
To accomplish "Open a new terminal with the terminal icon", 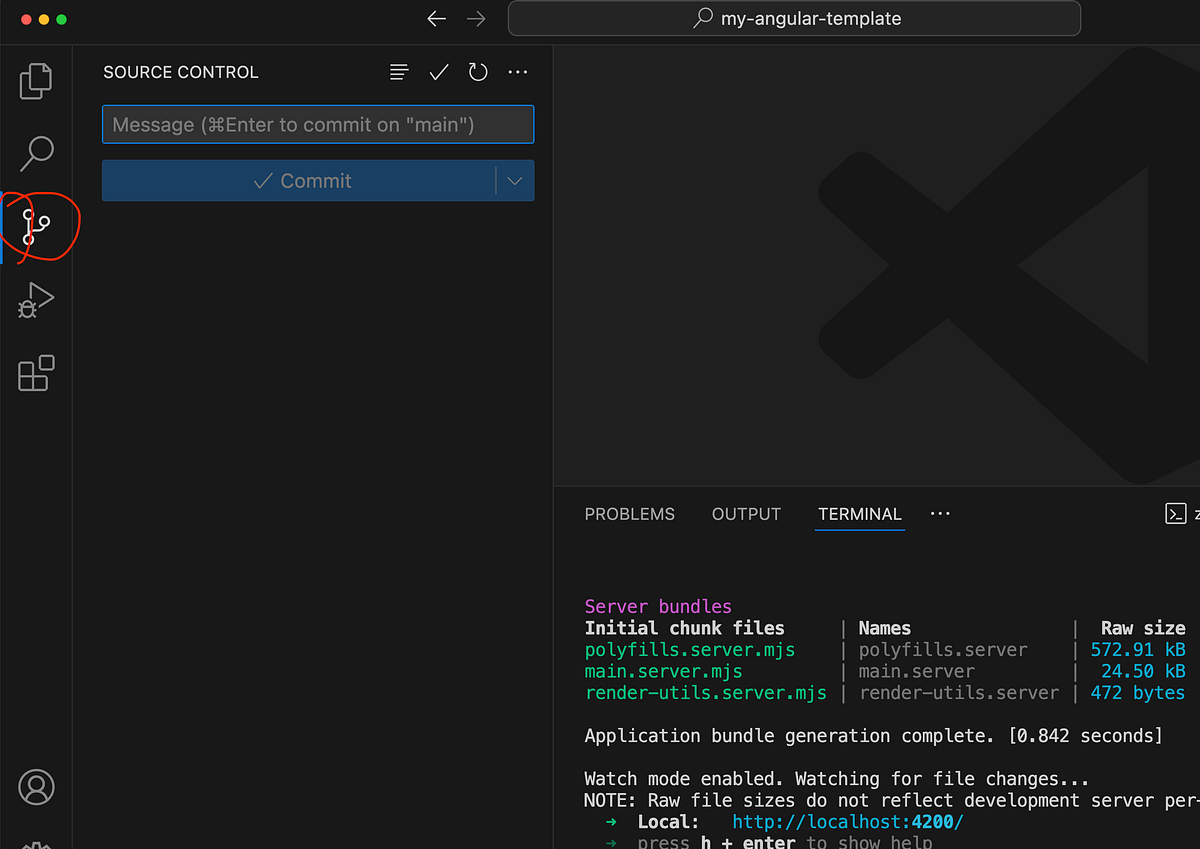I will click(1176, 513).
